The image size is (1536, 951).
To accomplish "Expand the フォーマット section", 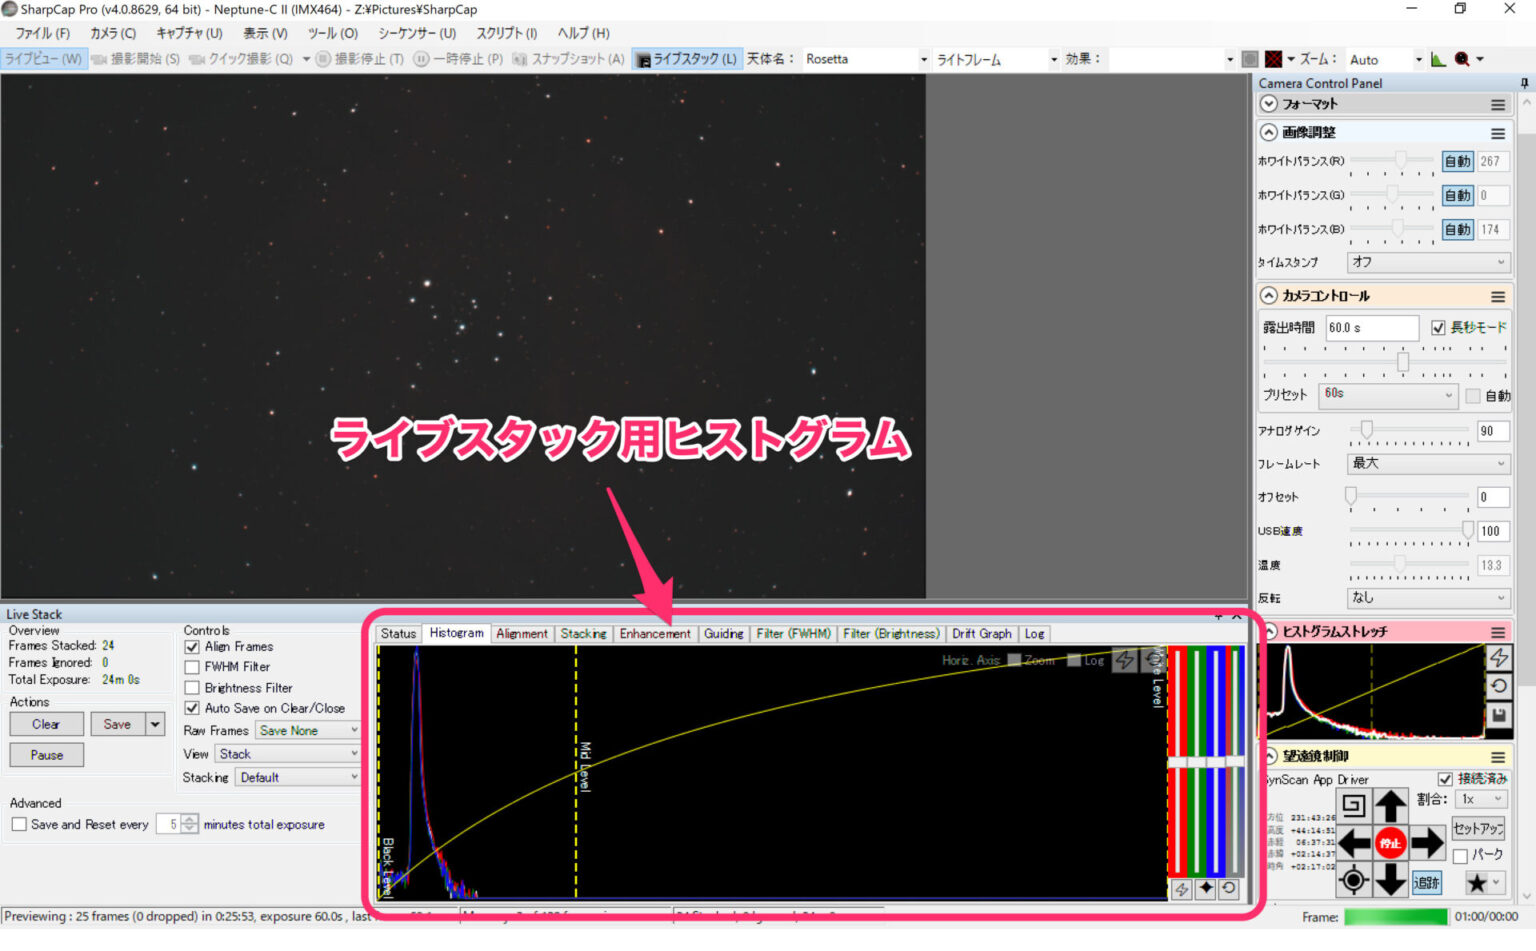I will 1269,104.
